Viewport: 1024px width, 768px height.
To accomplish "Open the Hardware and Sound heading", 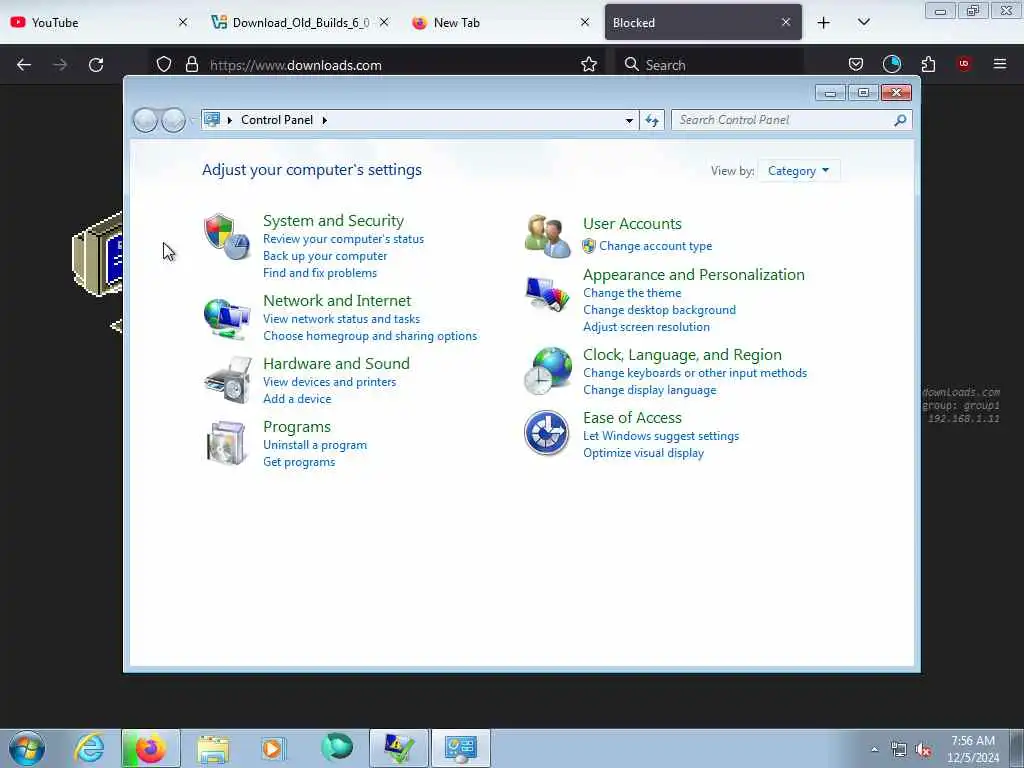I will click(x=336, y=364).
